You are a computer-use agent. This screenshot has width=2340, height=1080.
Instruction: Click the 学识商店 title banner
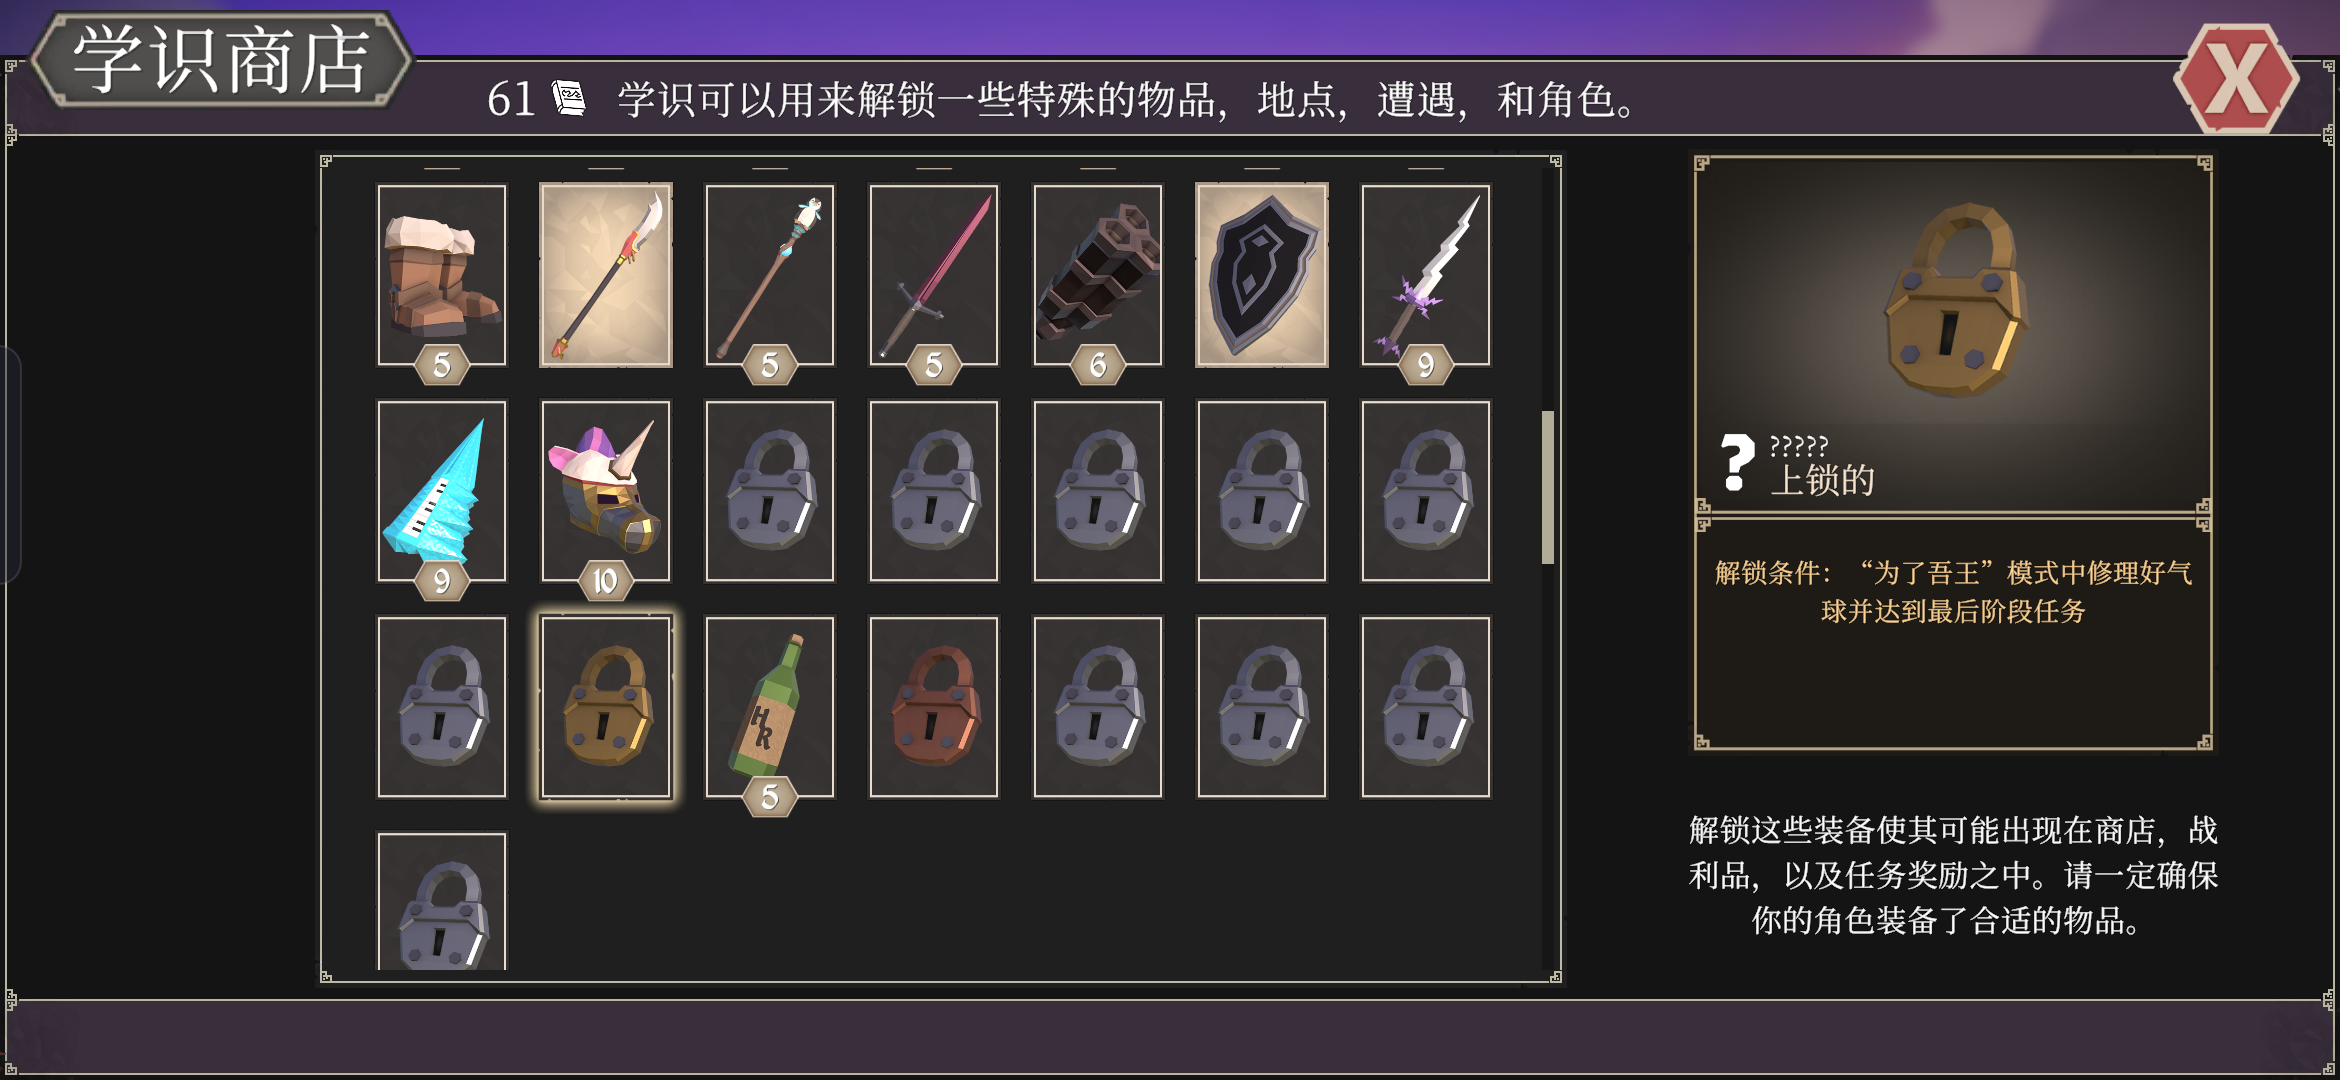pyautogui.click(x=221, y=60)
